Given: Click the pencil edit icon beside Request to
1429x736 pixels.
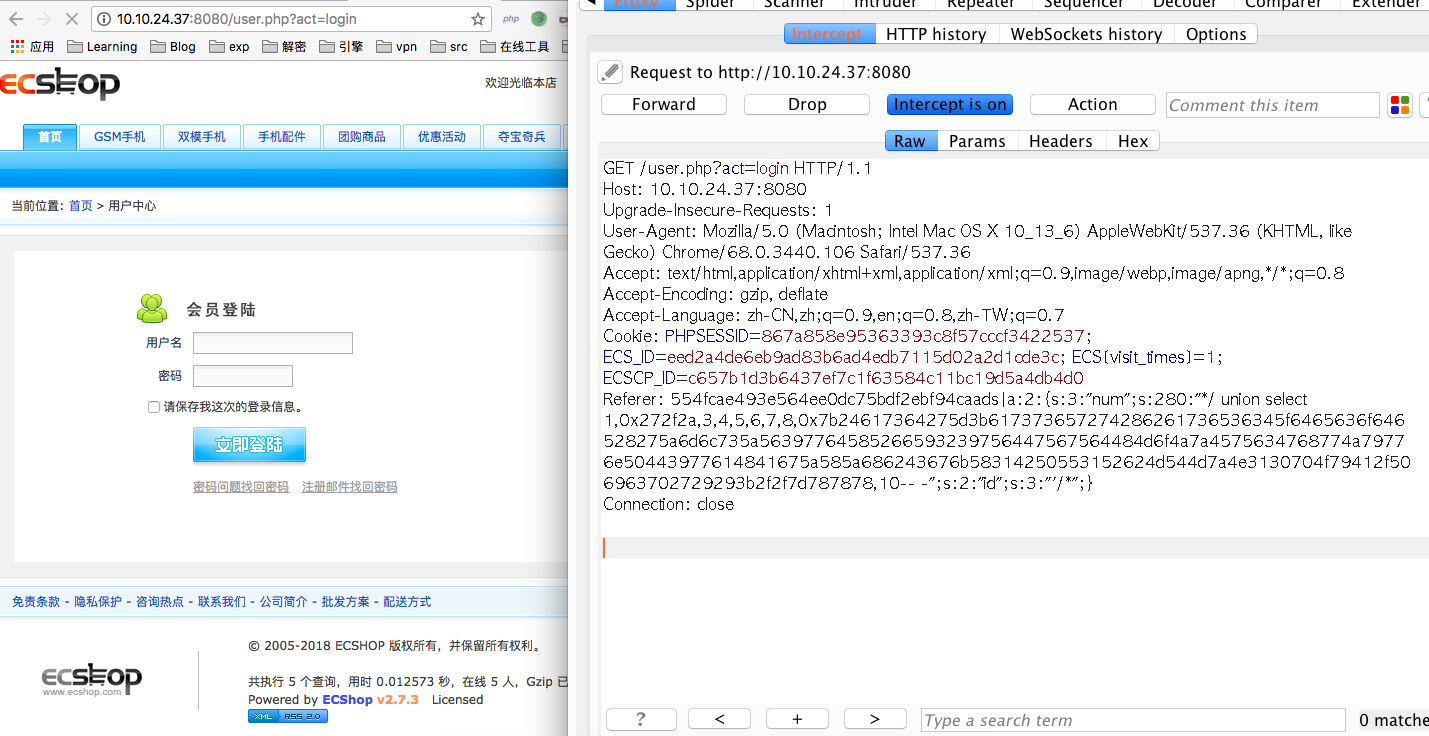Looking at the screenshot, I should (x=610, y=72).
